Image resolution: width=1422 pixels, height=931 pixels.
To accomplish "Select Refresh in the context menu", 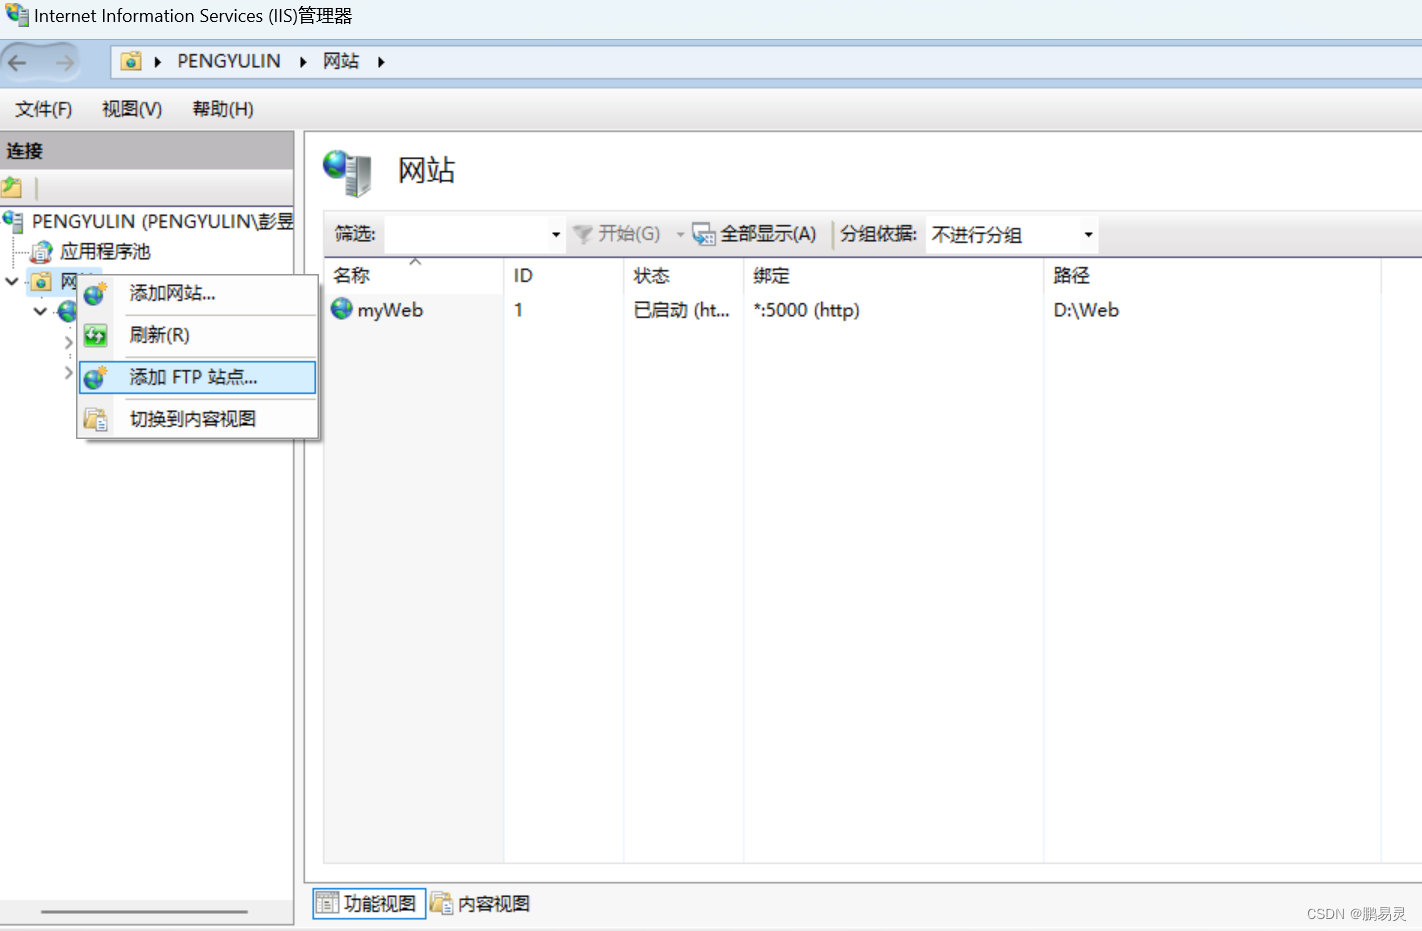I will [x=159, y=335].
